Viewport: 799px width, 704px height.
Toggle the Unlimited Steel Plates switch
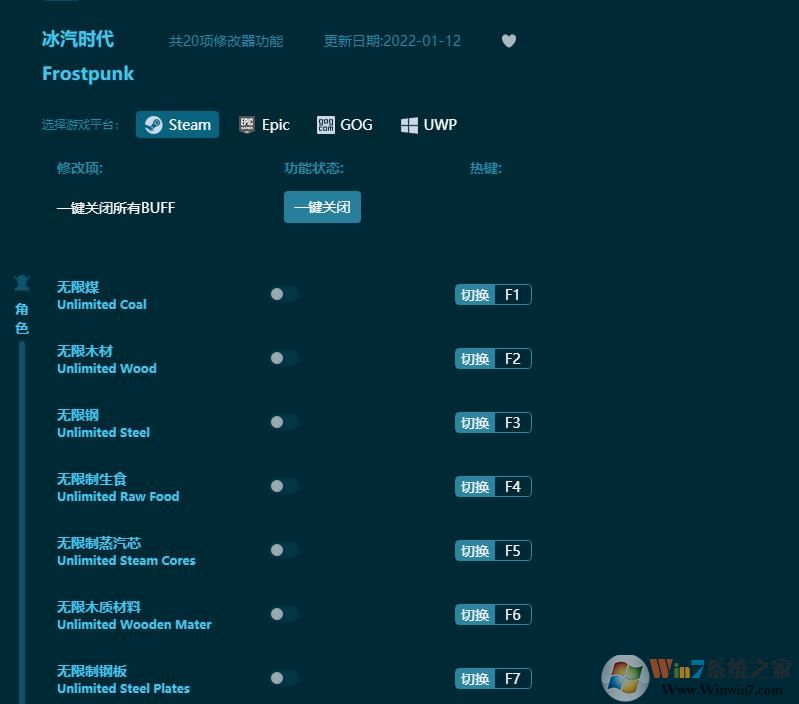284,678
